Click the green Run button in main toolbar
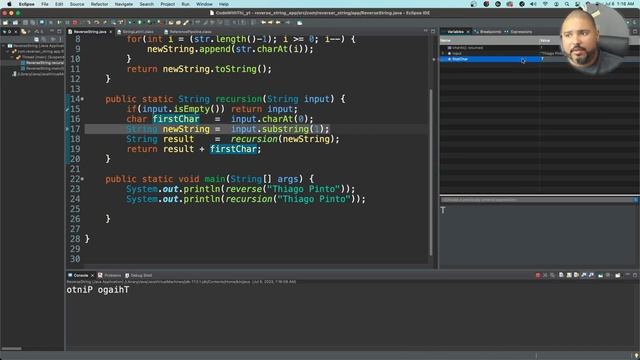 (140, 23)
